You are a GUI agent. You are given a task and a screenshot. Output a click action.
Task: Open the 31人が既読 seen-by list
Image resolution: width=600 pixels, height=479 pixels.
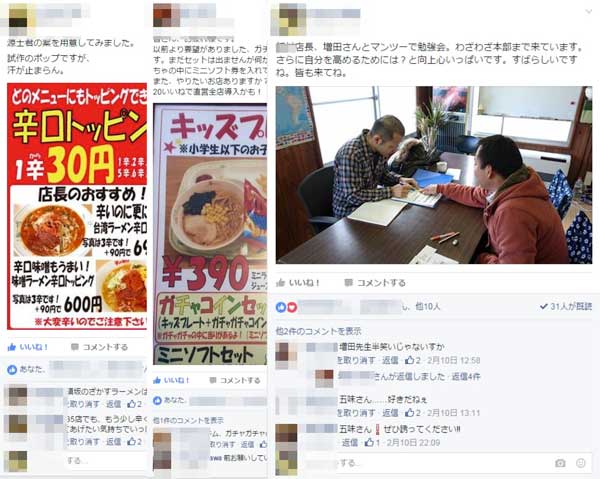coord(566,306)
